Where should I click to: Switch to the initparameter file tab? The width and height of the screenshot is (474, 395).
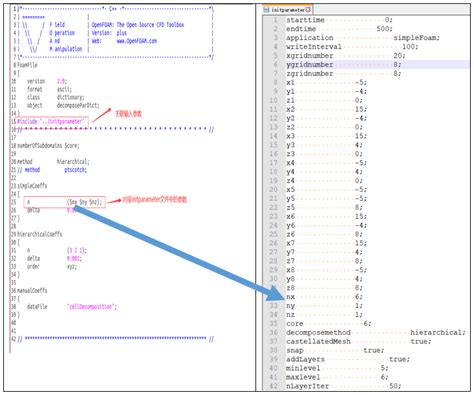[x=287, y=10]
